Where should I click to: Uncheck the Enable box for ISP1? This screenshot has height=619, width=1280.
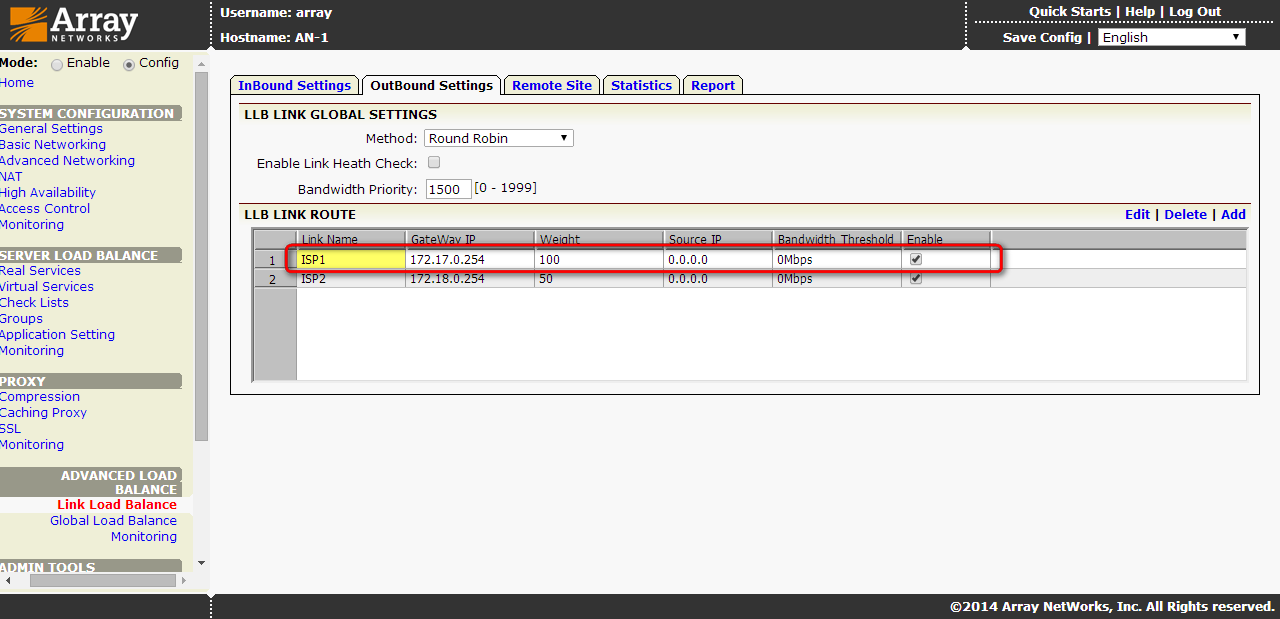point(916,259)
